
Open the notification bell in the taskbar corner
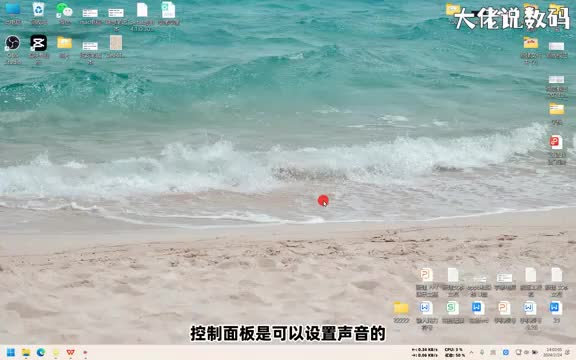coord(568,352)
